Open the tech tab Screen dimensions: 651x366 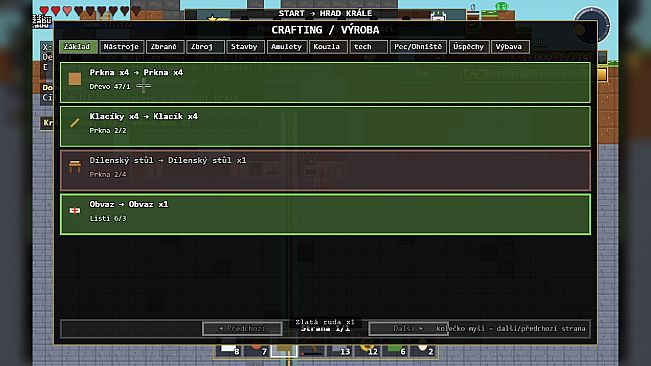(x=368, y=47)
